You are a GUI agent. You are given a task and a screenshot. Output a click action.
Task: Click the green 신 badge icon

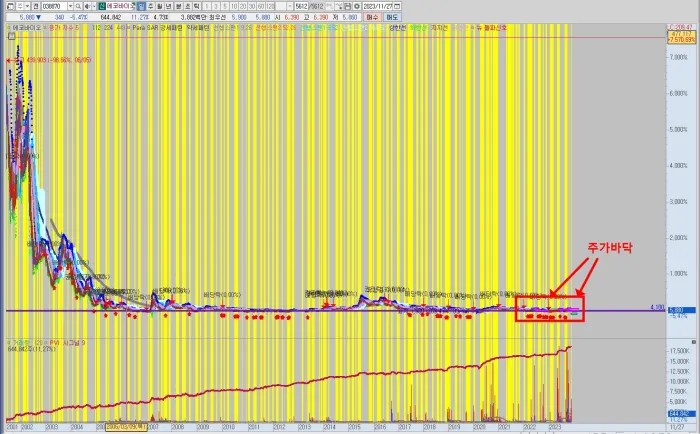click(x=102, y=6)
